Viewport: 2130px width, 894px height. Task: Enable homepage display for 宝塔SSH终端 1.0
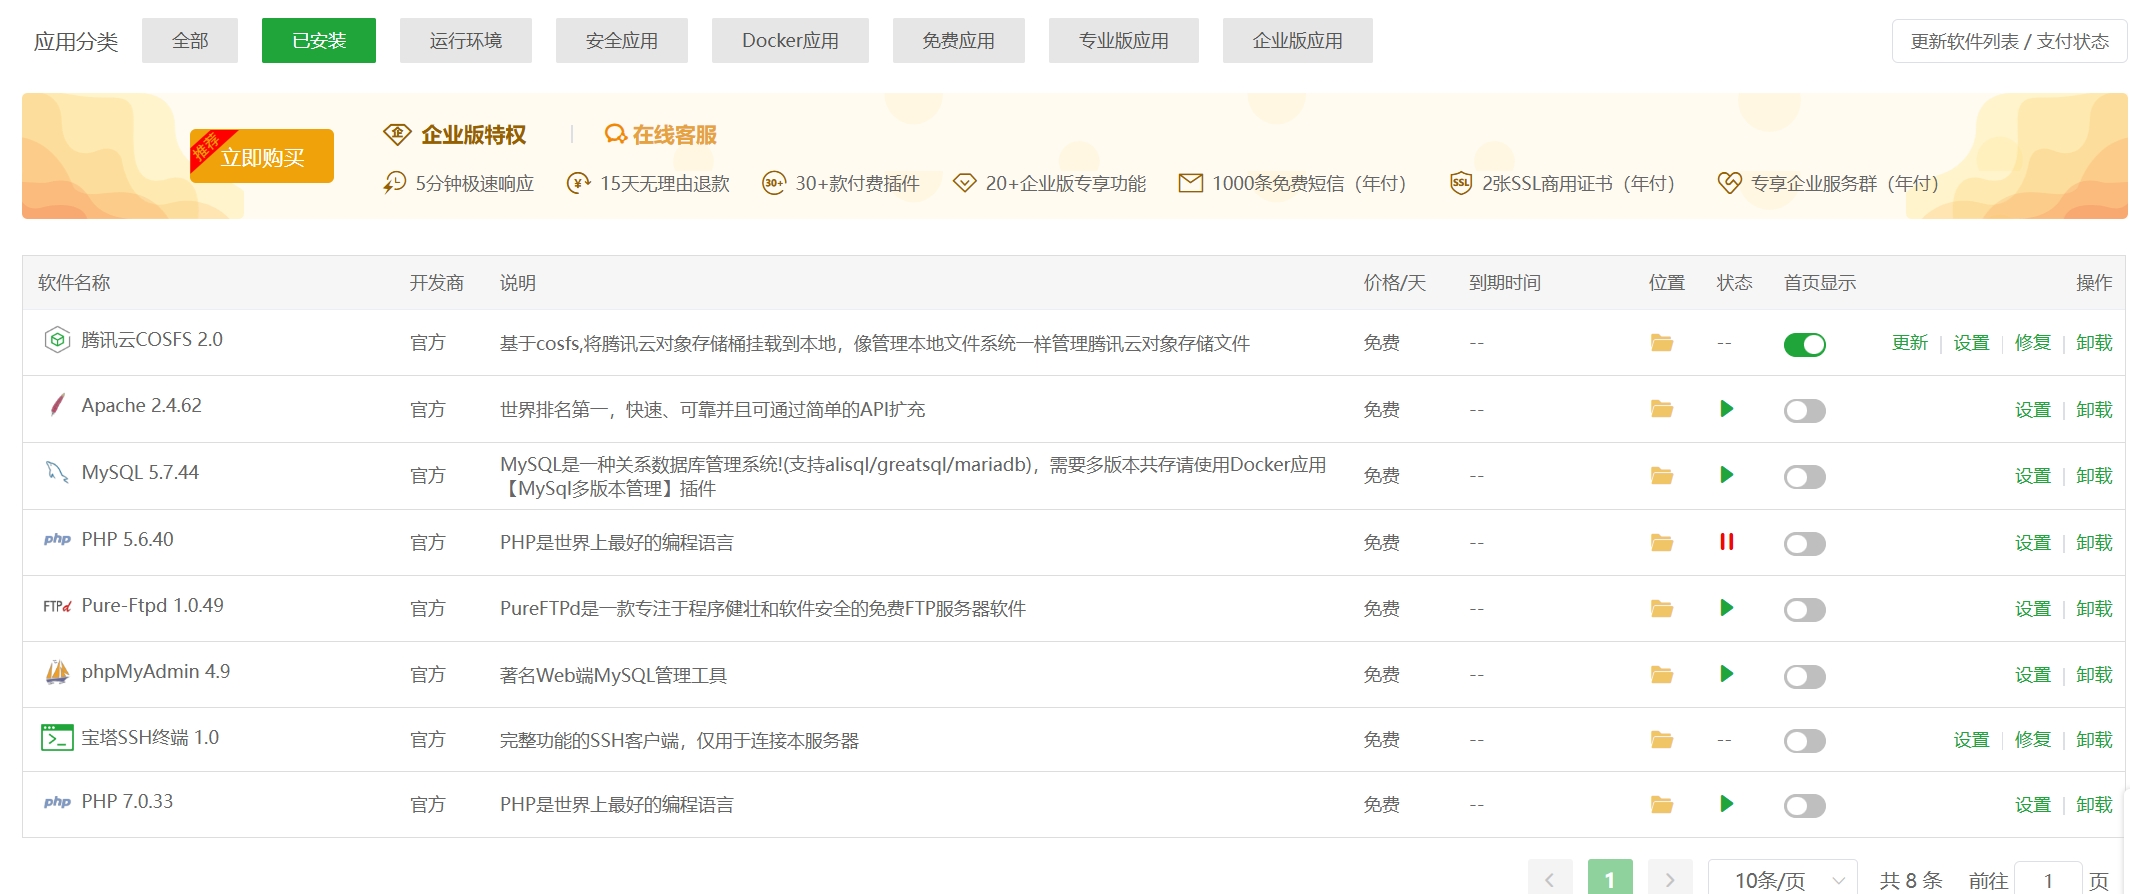1804,741
